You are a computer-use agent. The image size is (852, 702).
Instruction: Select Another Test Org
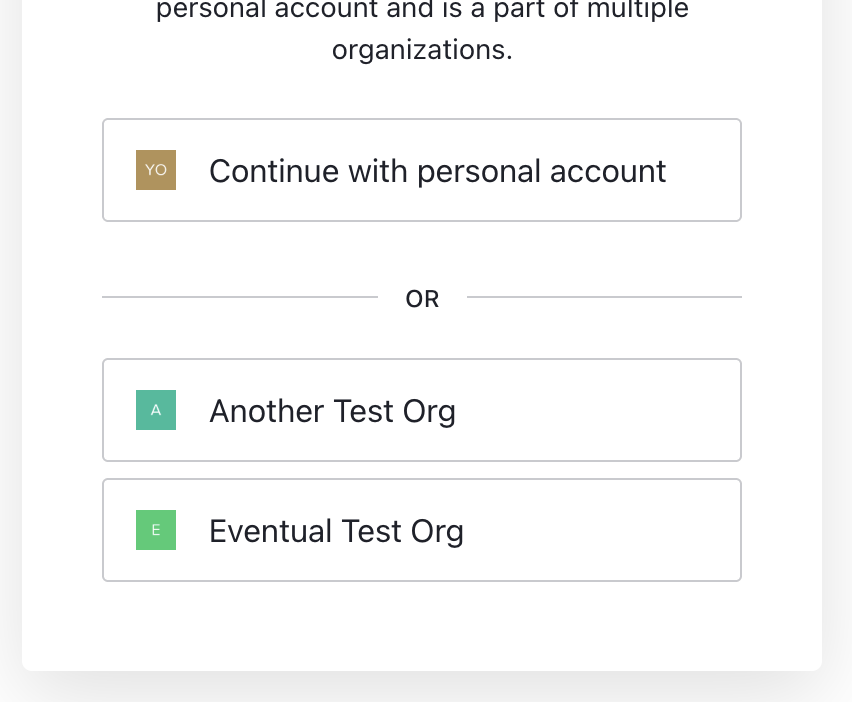(x=422, y=410)
